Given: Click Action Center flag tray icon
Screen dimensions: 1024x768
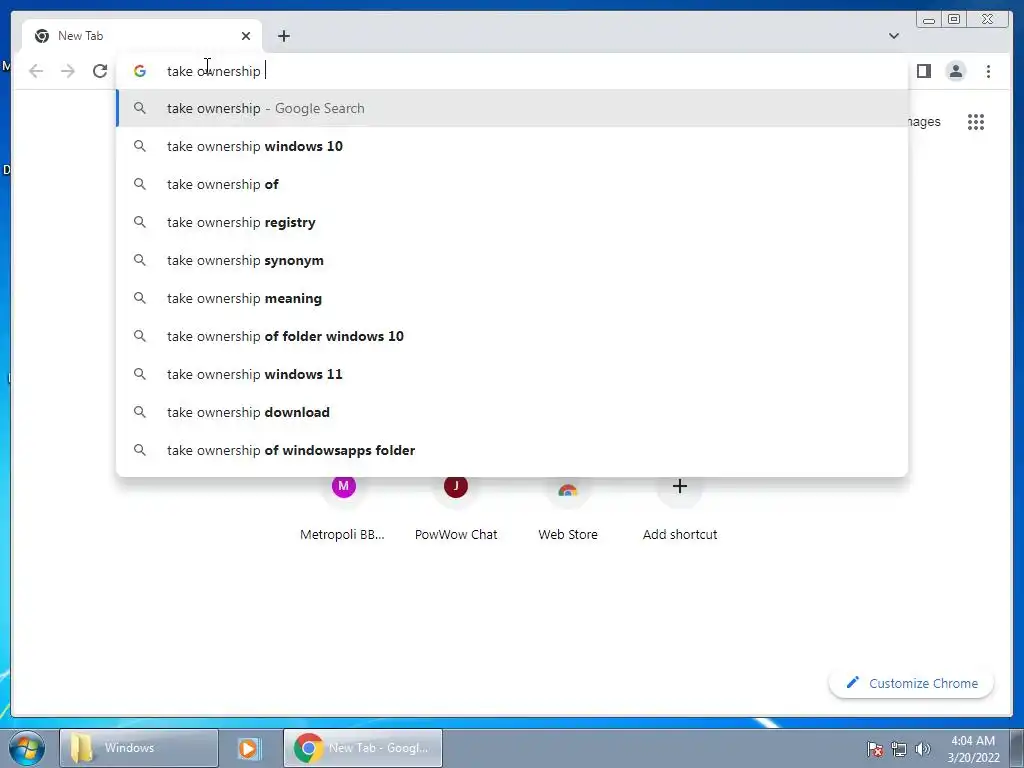Looking at the screenshot, I should point(875,749).
